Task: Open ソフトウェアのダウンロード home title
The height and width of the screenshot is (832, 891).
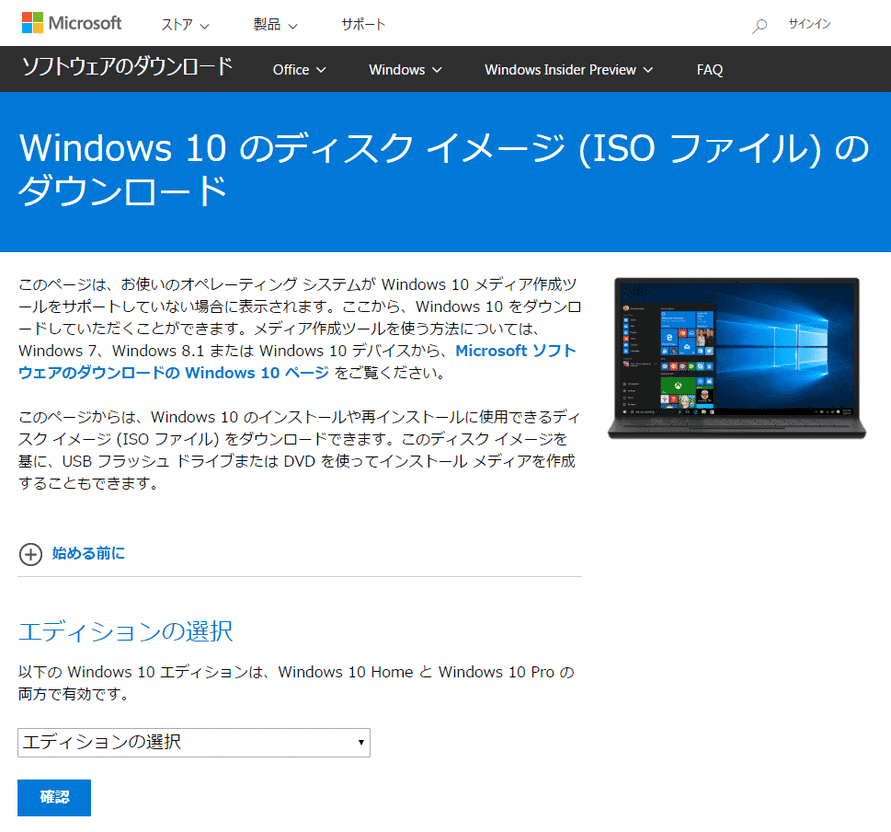Action: [x=127, y=67]
